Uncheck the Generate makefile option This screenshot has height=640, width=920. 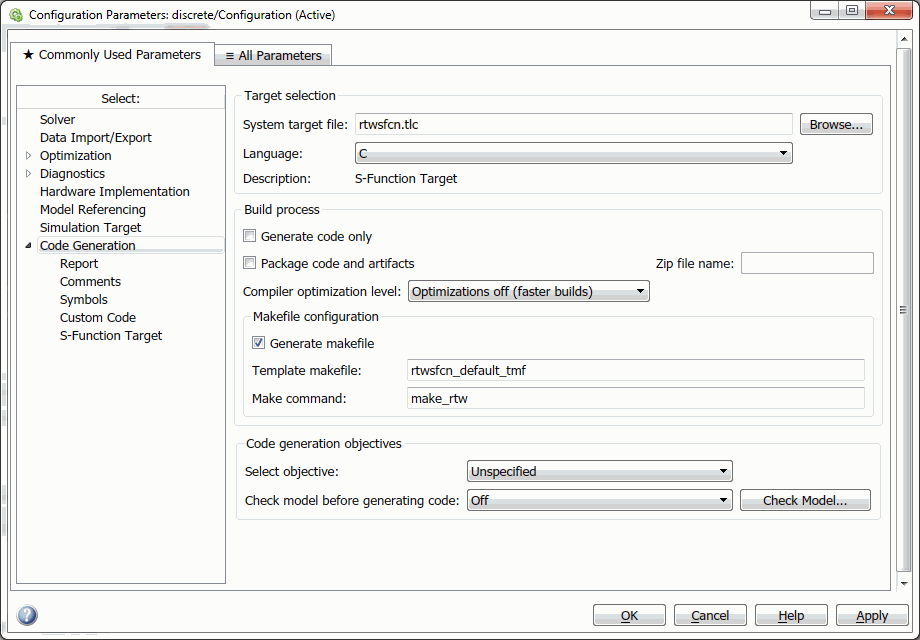(258, 343)
